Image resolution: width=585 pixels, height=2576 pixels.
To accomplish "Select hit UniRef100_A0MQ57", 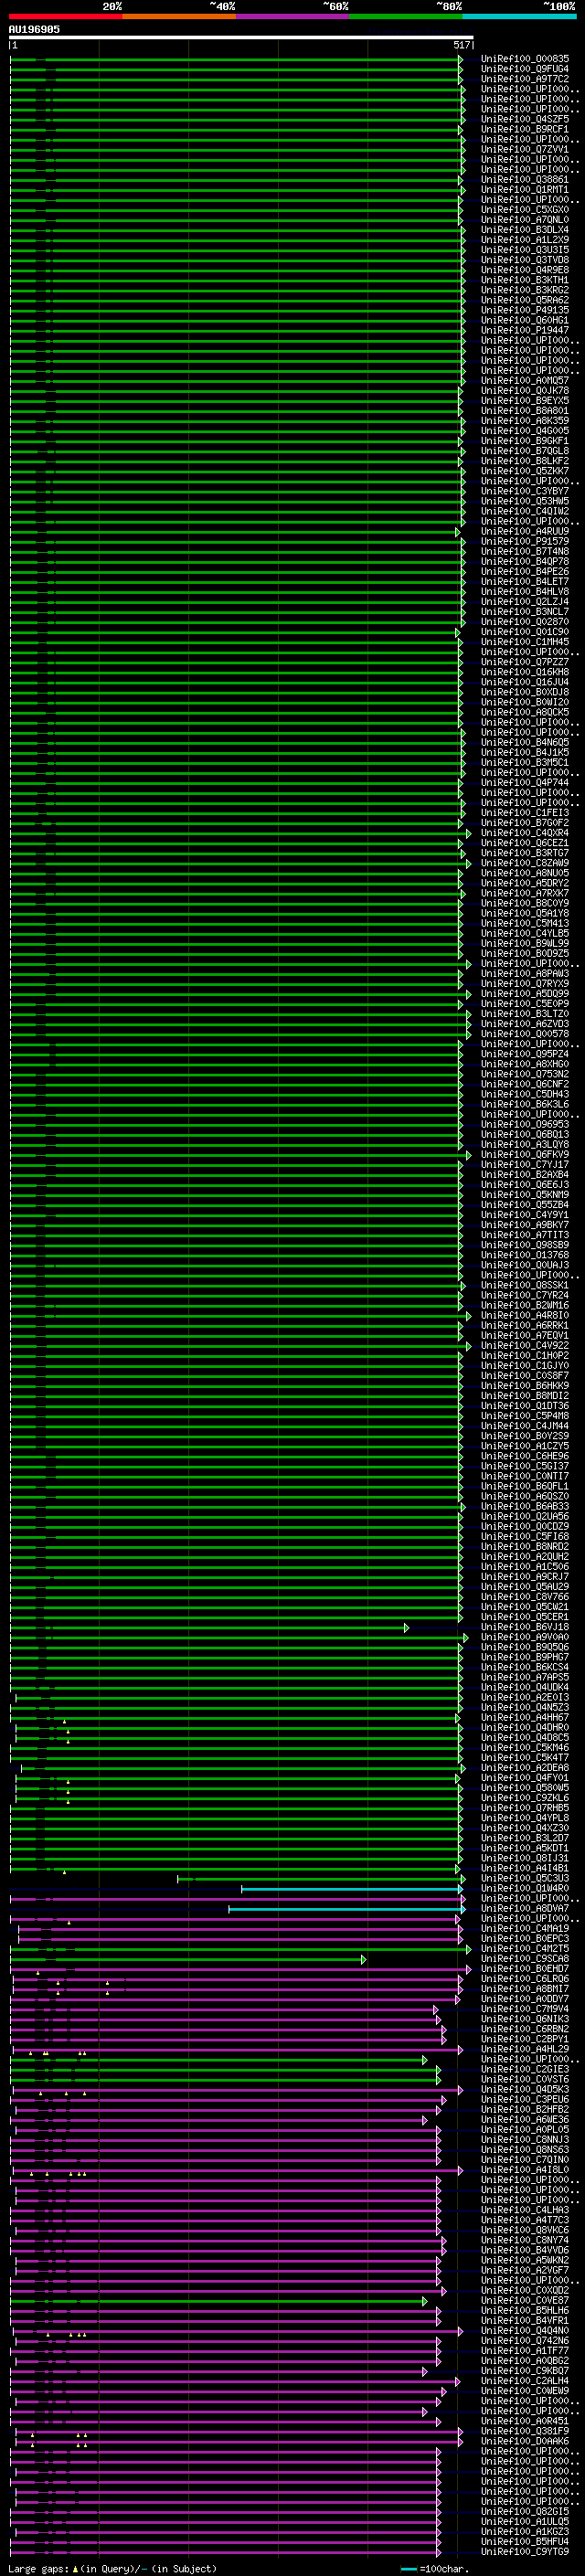I will (524, 380).
